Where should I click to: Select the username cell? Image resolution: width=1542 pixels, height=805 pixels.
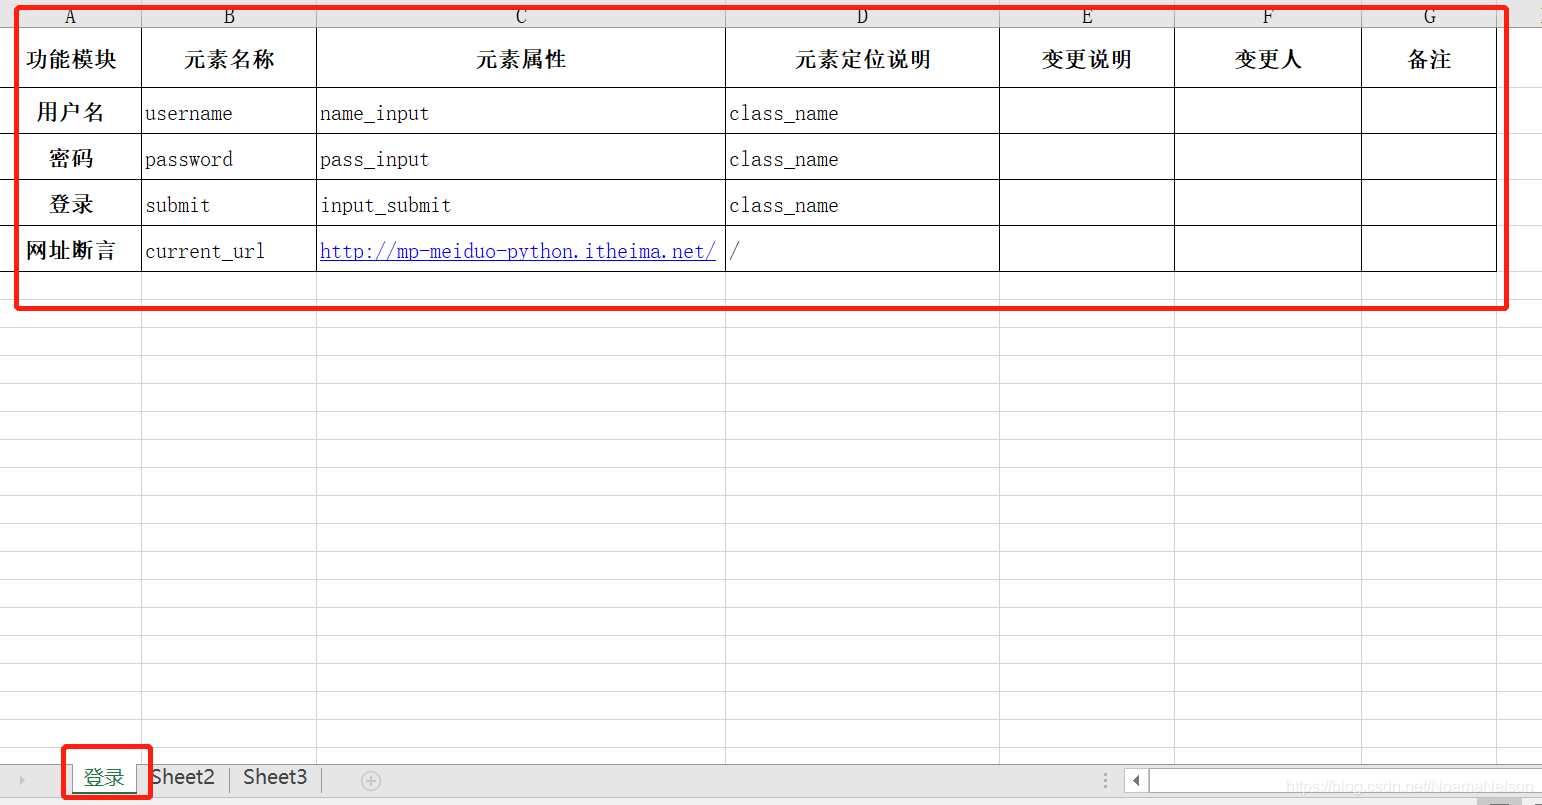tap(229, 111)
